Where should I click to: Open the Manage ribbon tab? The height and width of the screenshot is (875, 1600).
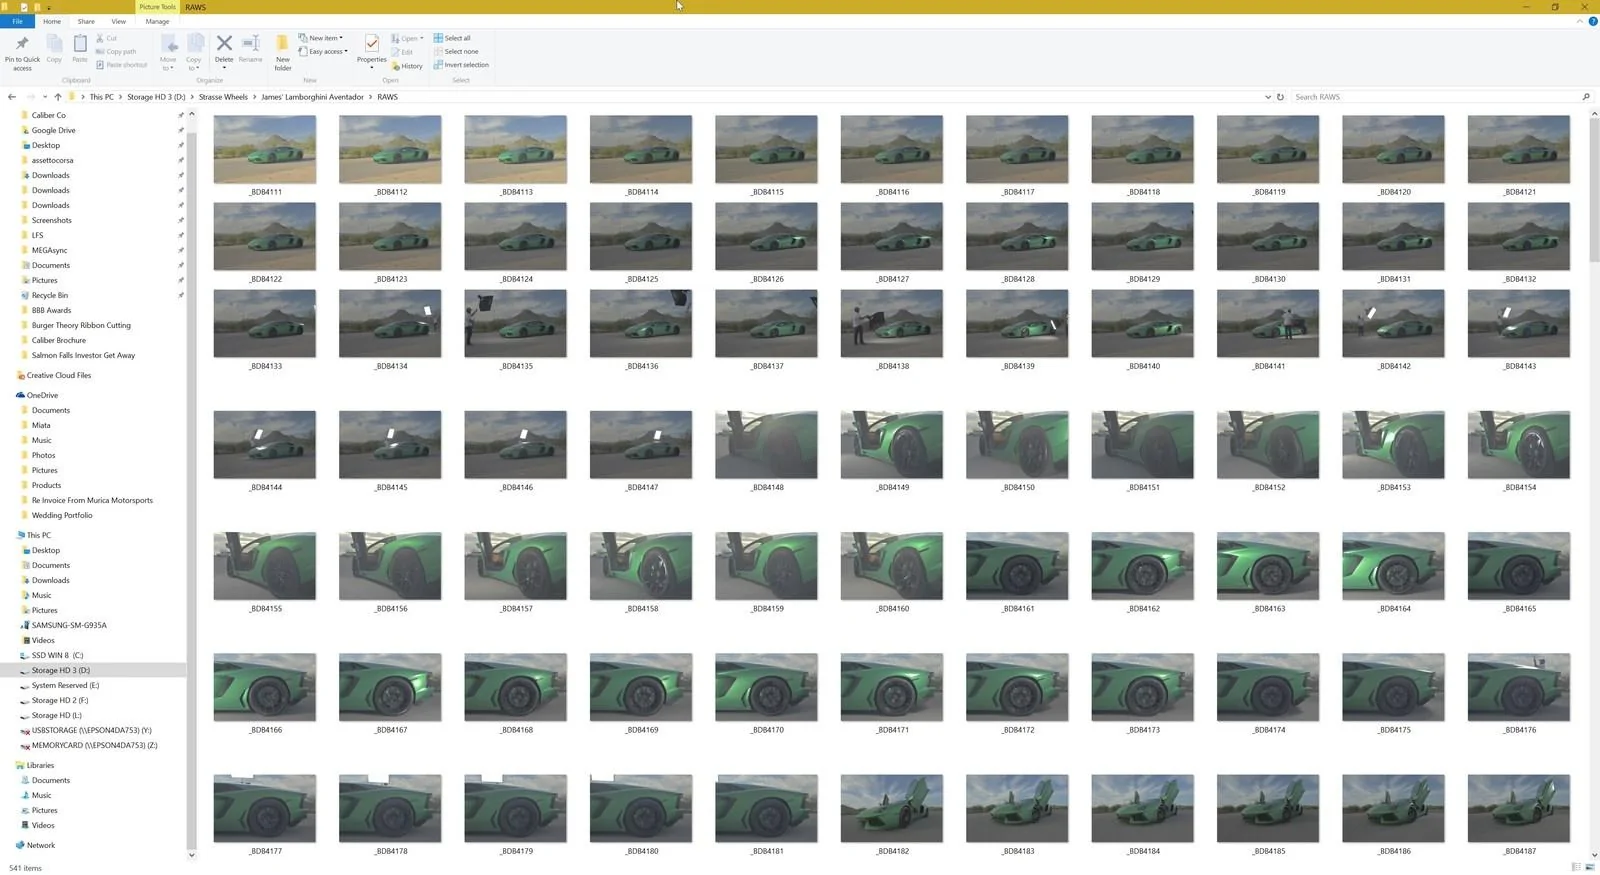click(x=157, y=21)
